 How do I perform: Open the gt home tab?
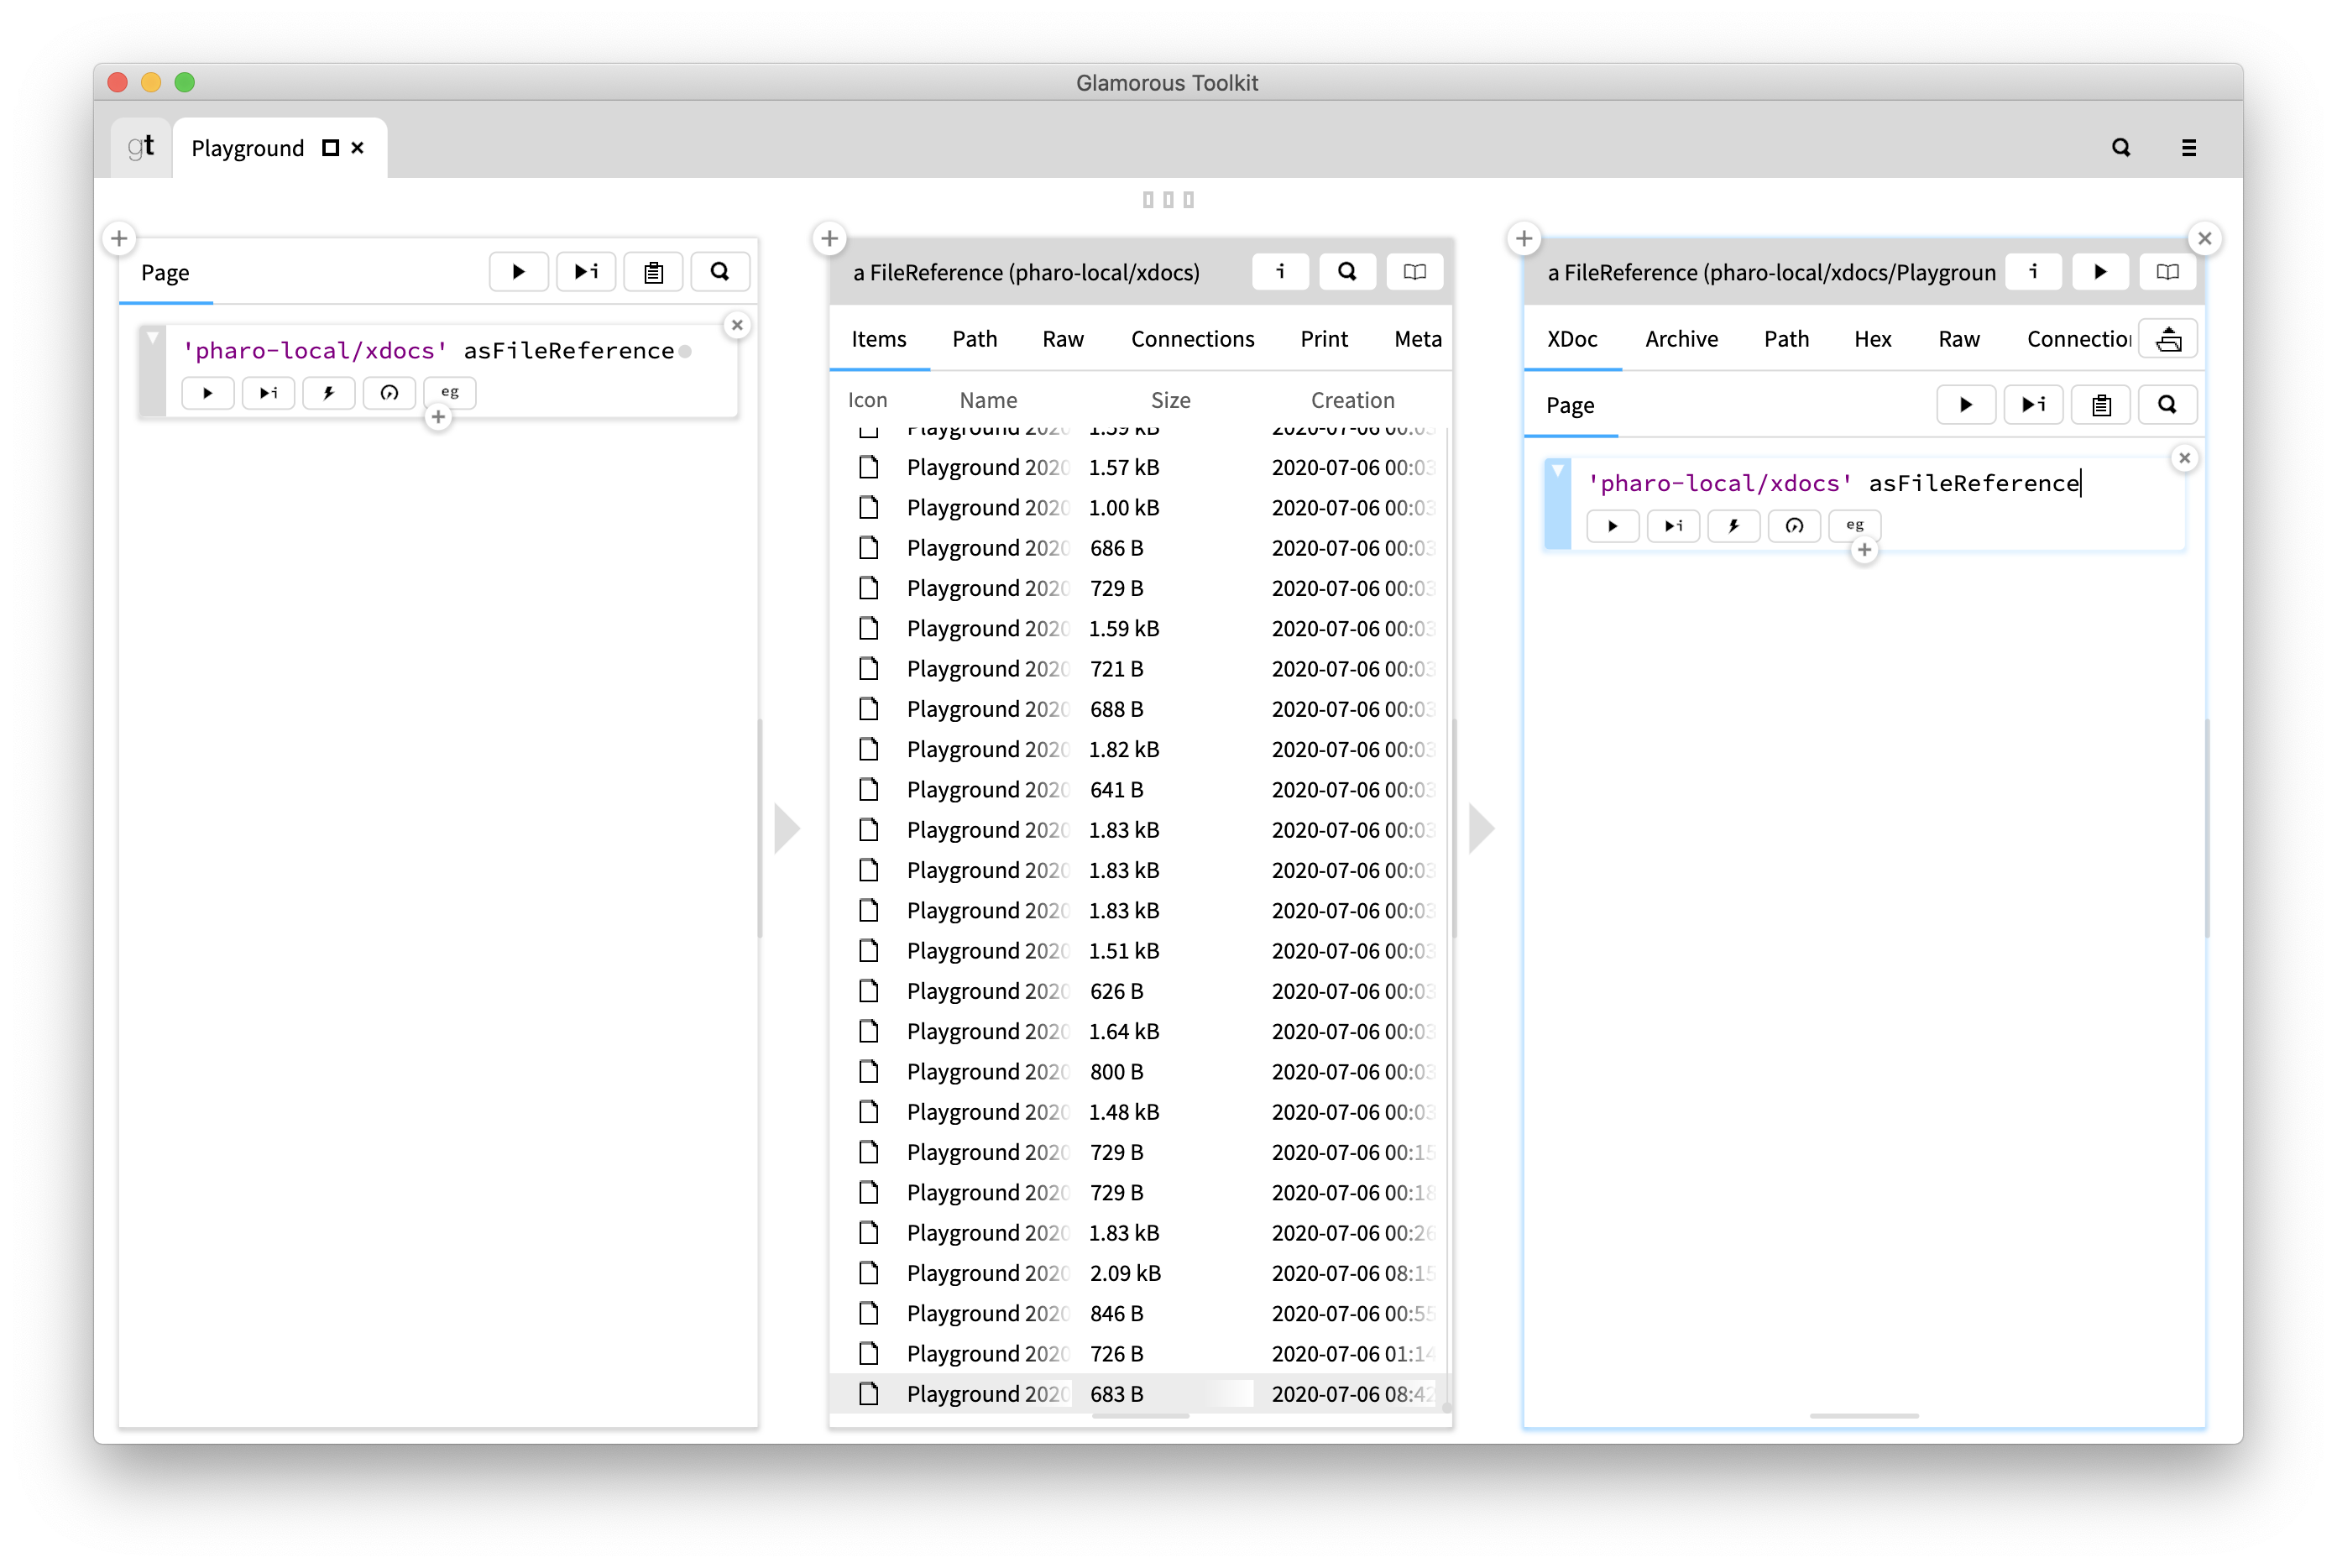(x=141, y=147)
